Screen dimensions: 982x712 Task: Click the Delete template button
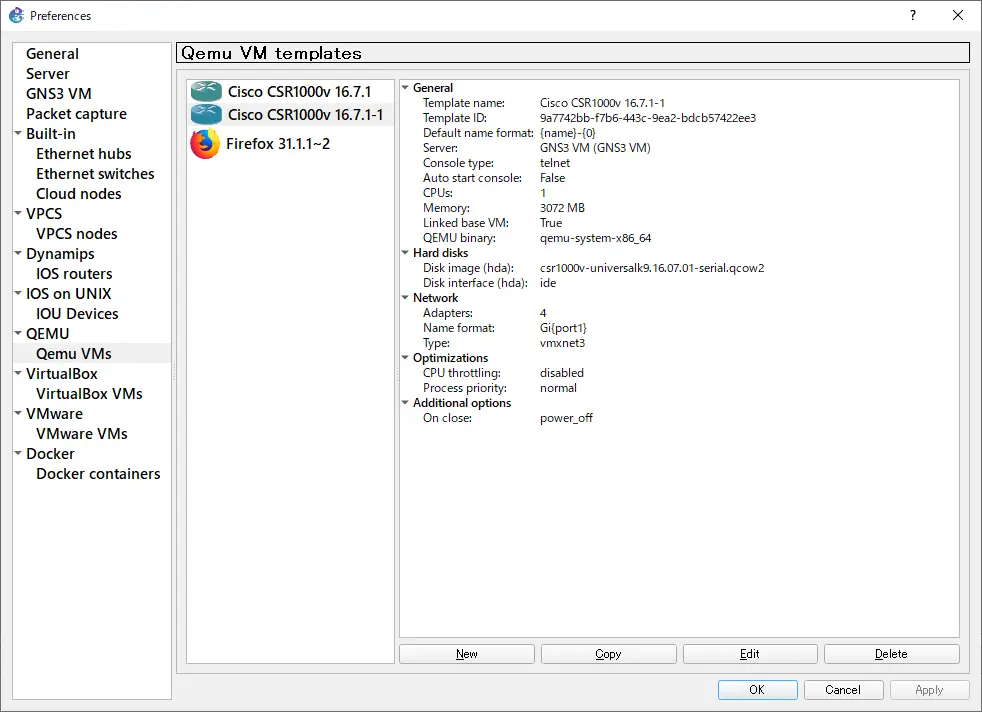point(891,654)
